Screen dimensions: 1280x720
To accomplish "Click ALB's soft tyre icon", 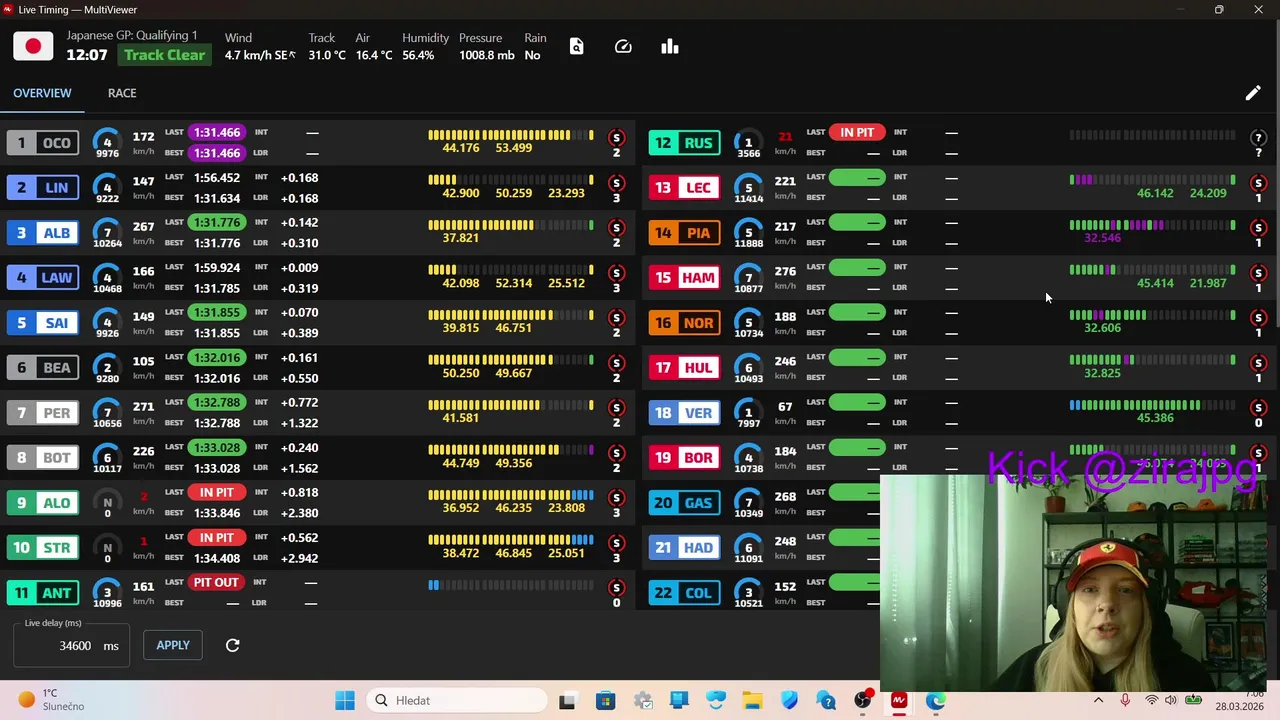I will 616,228.
